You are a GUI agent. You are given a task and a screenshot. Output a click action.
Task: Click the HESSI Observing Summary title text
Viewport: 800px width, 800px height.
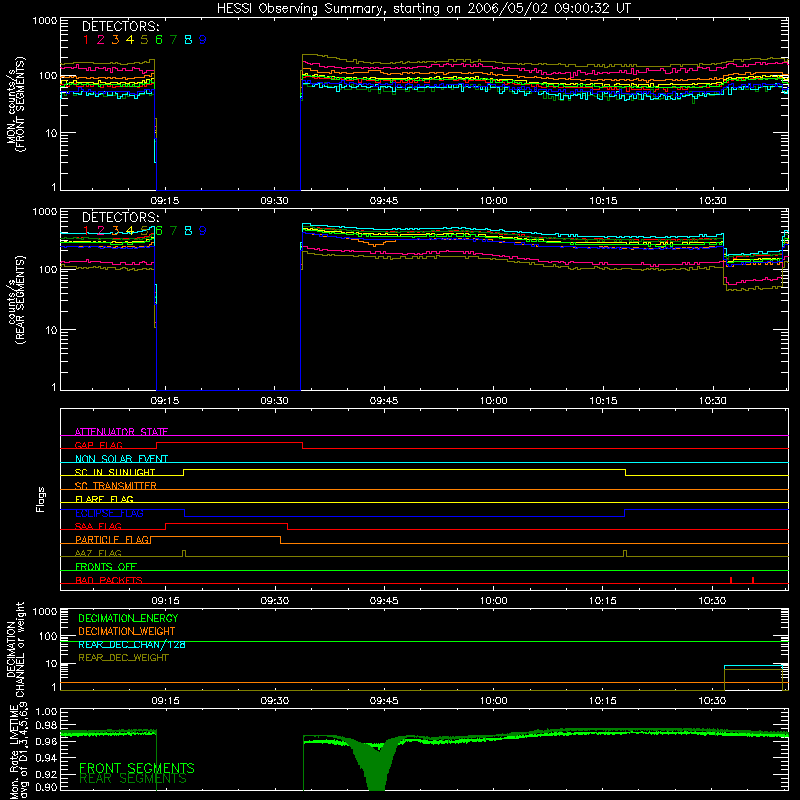click(423, 8)
